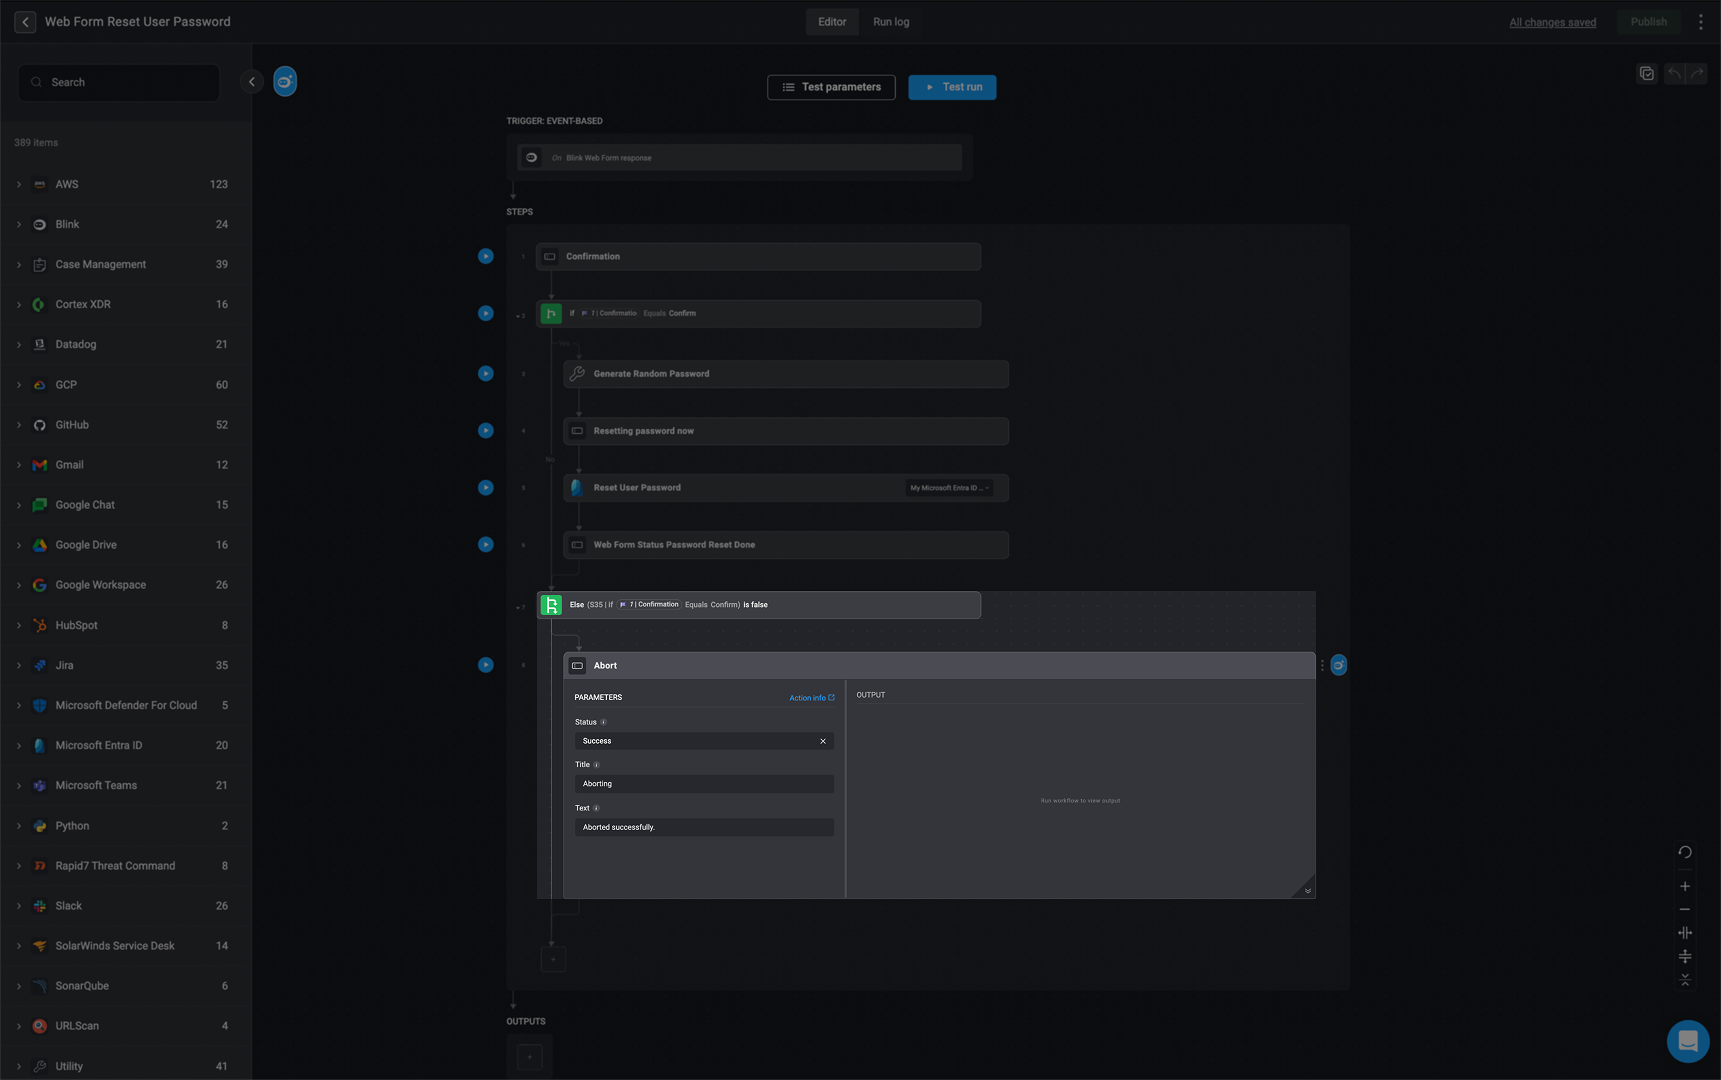The height and width of the screenshot is (1080, 1721).
Task: Start a Test run
Action: (x=952, y=87)
